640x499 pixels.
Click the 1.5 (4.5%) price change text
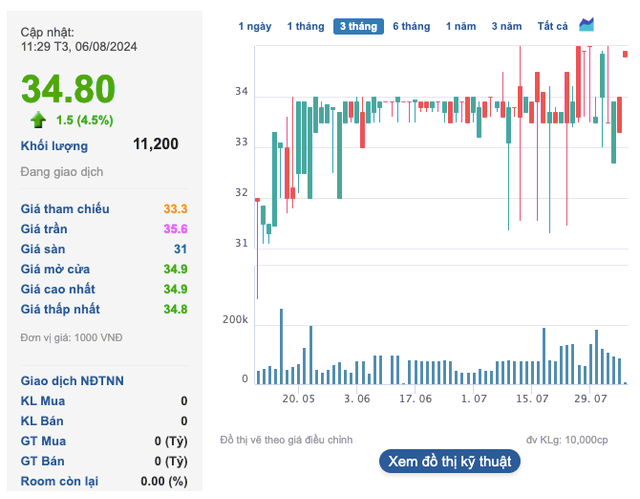click(x=84, y=120)
